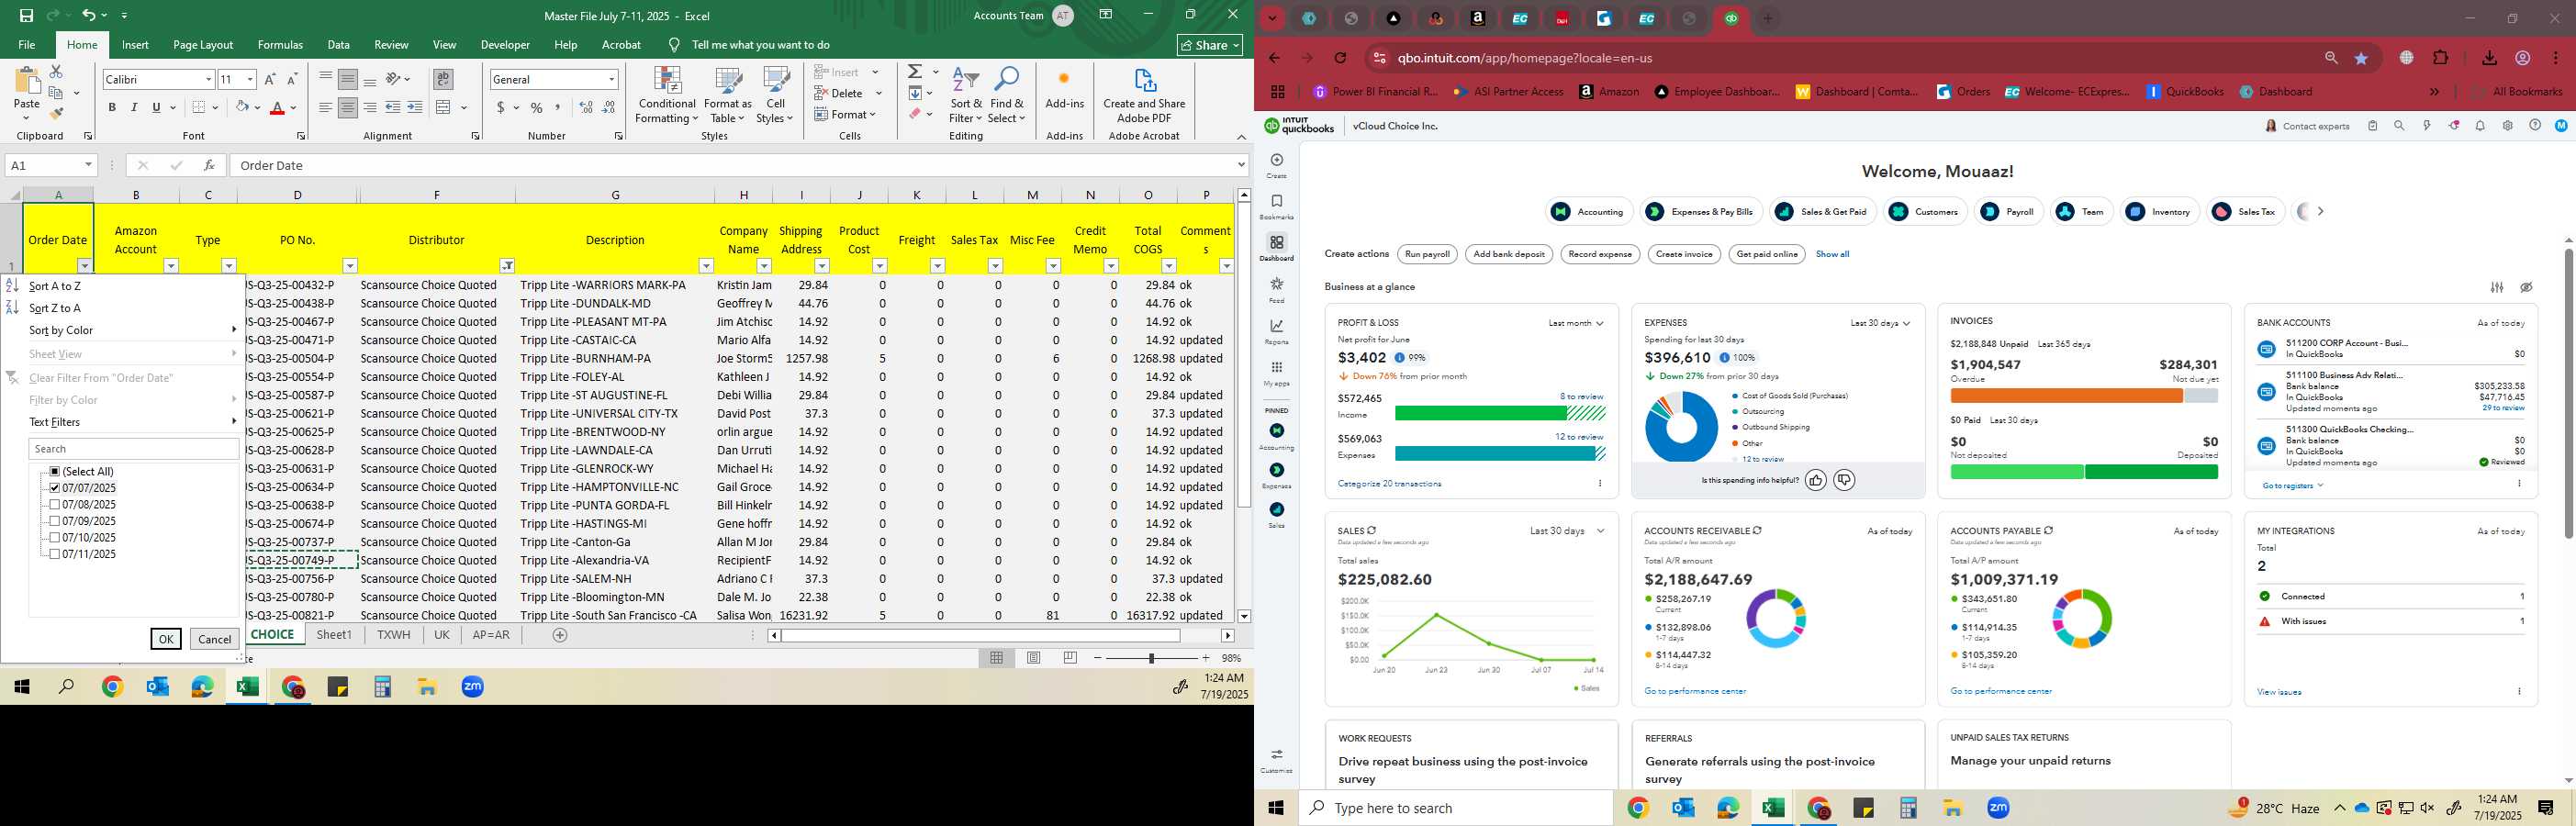Check the 07/09/2025 filter checkbox

55,521
